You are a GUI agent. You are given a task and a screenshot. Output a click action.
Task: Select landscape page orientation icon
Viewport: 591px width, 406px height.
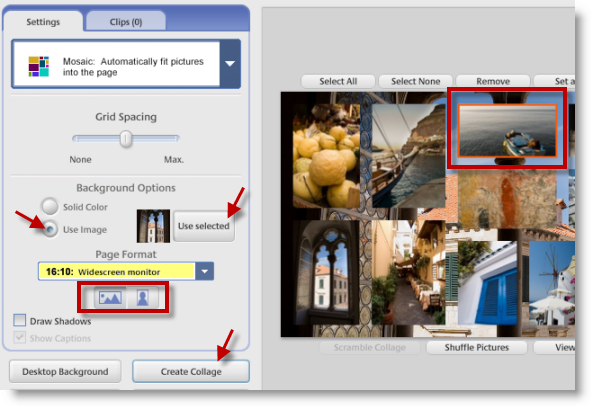[110, 298]
